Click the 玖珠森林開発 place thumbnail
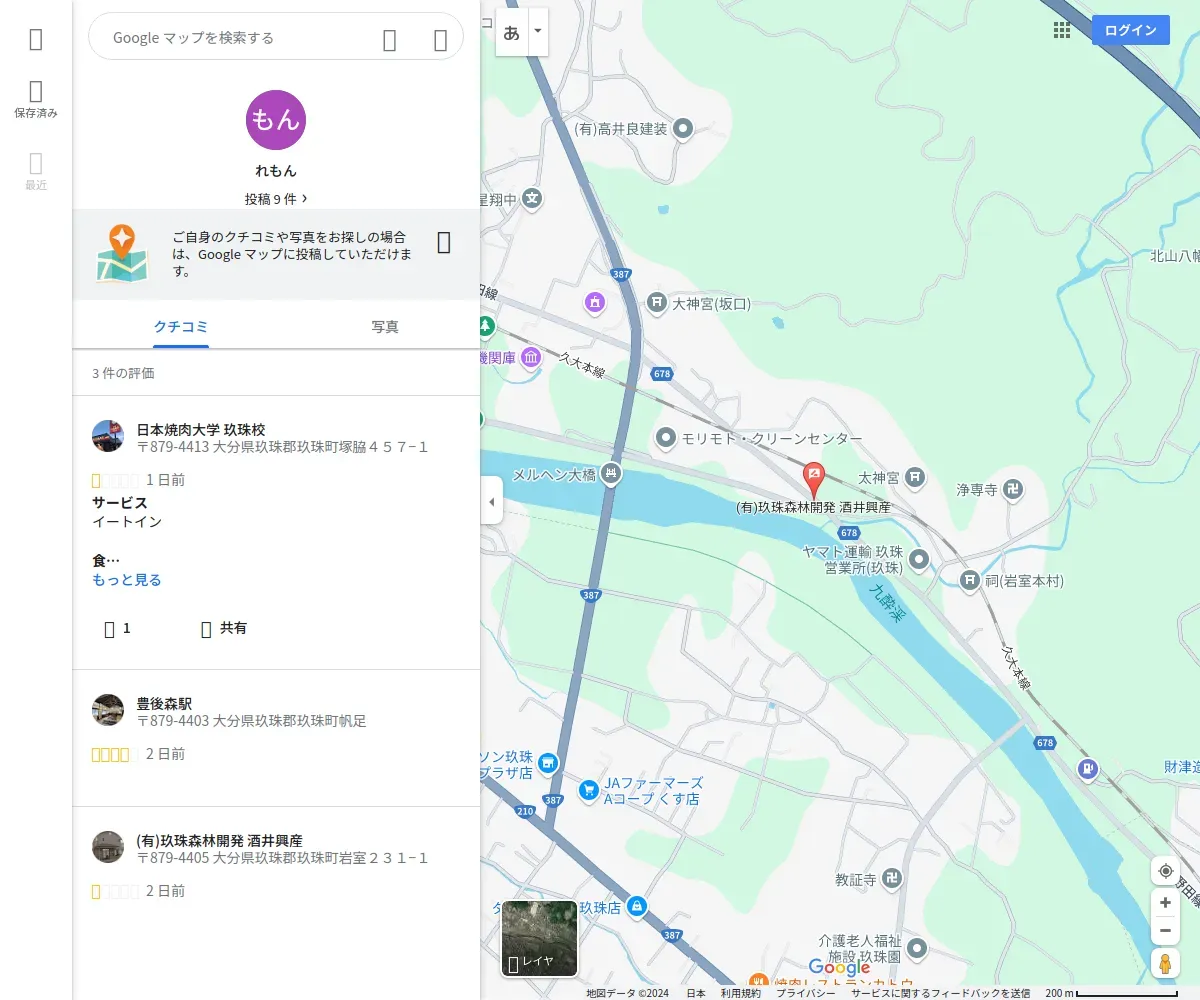The image size is (1200, 1000). click(x=108, y=847)
